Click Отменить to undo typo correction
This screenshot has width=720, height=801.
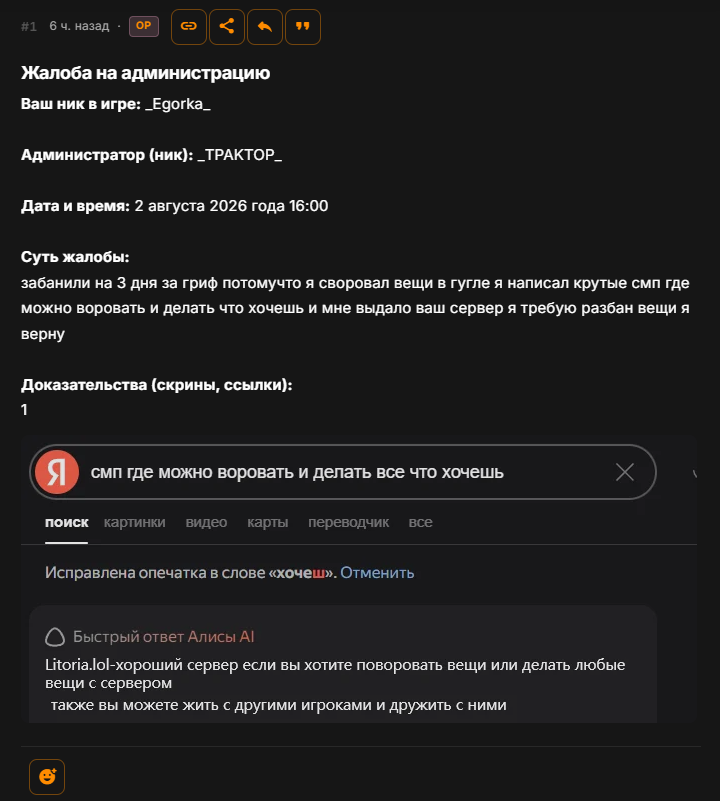click(377, 573)
